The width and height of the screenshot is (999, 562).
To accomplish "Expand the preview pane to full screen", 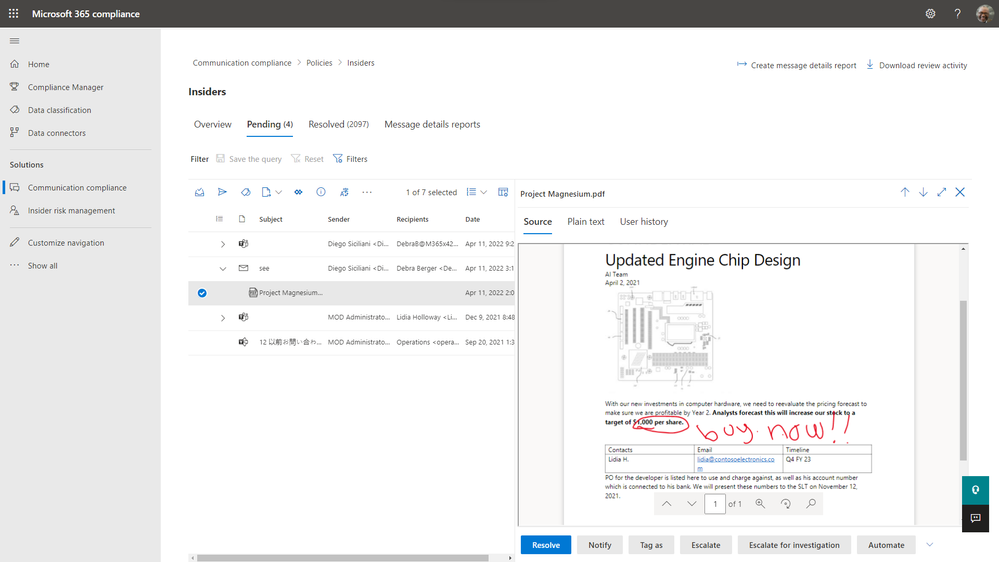I will point(942,192).
